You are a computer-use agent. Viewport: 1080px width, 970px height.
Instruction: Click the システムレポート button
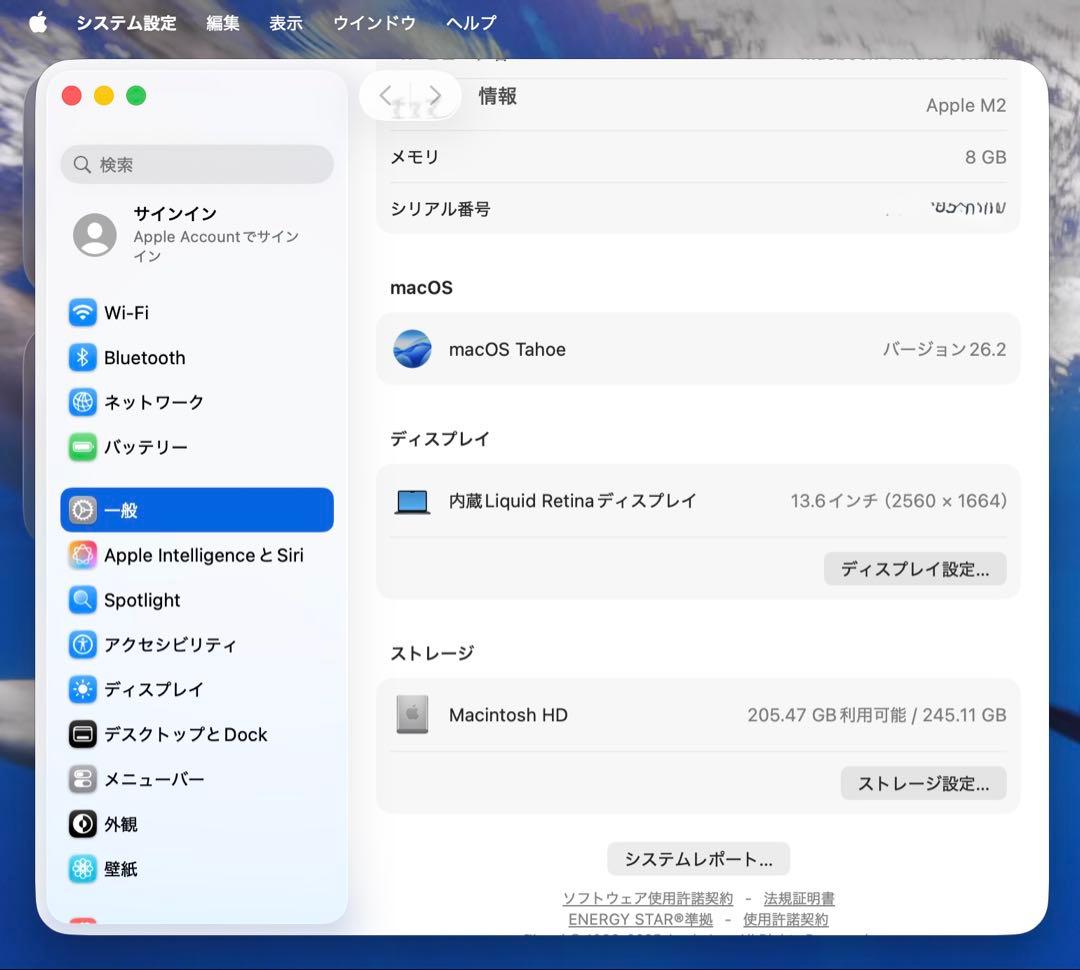697,858
